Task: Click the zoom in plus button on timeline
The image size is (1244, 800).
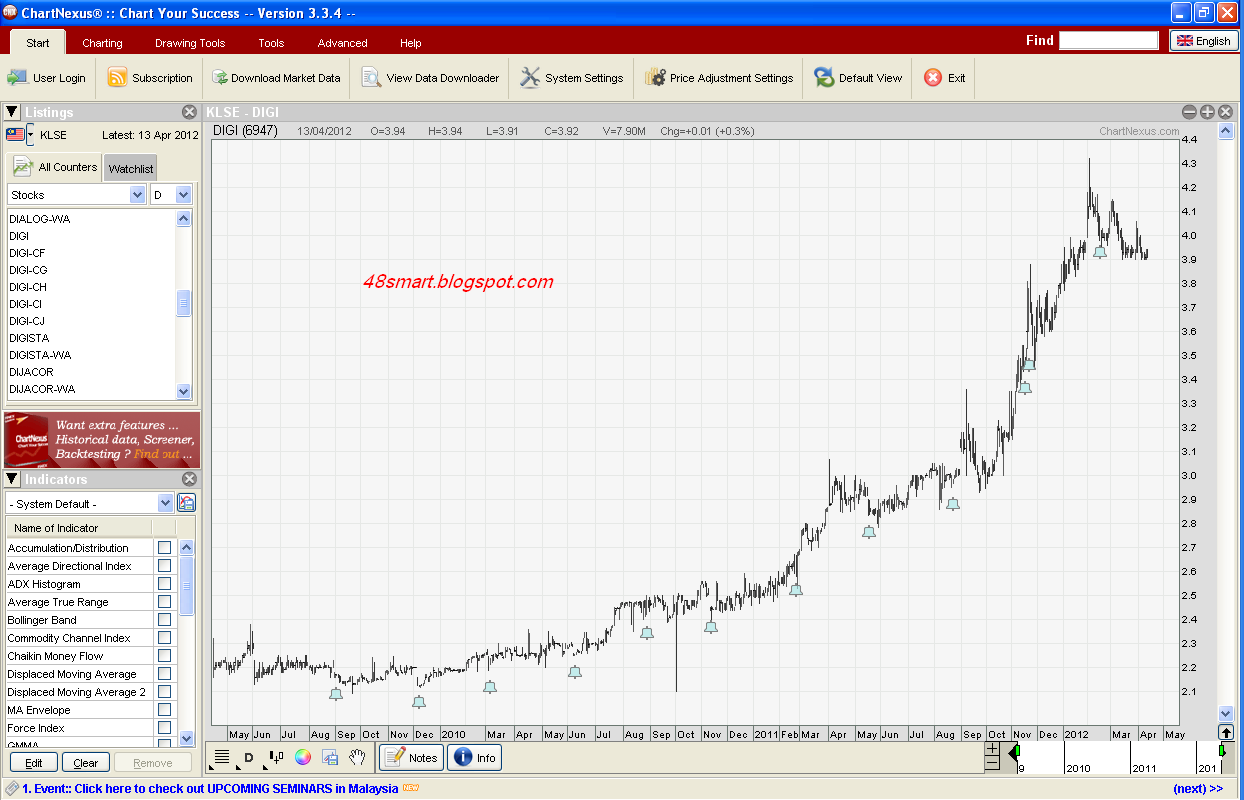Action: 992,748
